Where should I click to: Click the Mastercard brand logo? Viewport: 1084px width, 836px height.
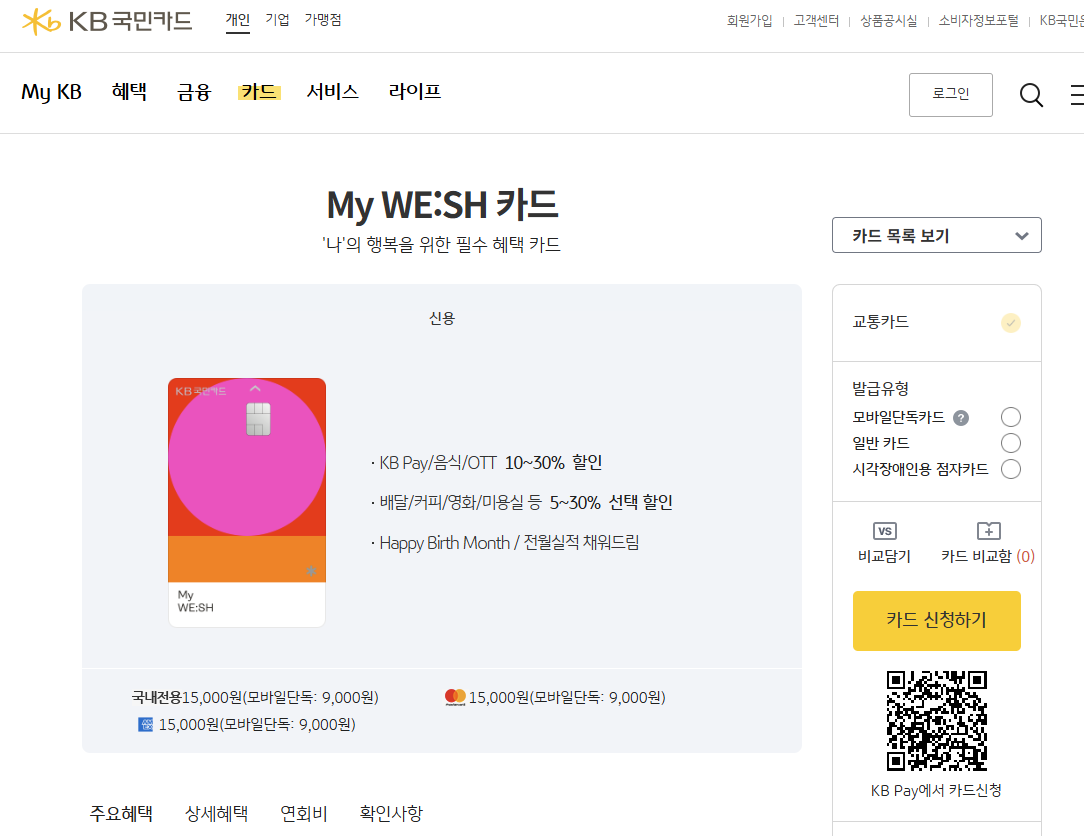455,697
